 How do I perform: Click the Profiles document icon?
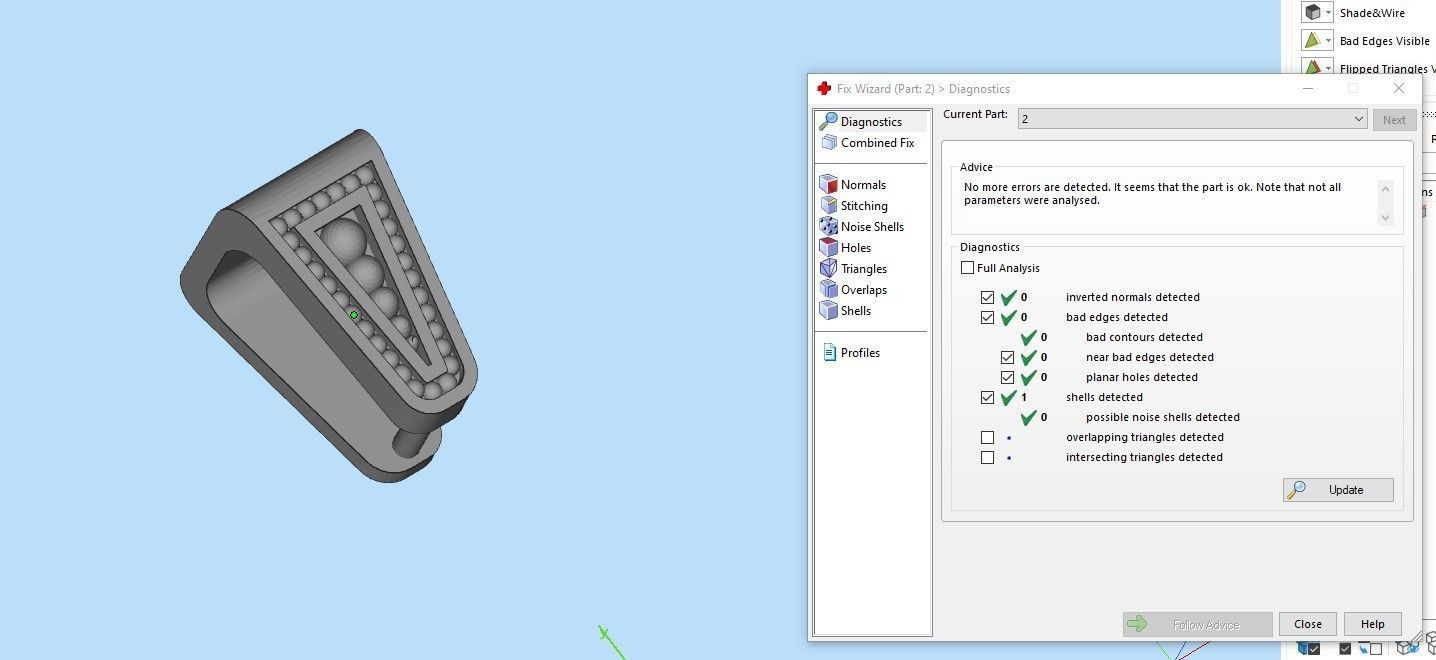(829, 353)
